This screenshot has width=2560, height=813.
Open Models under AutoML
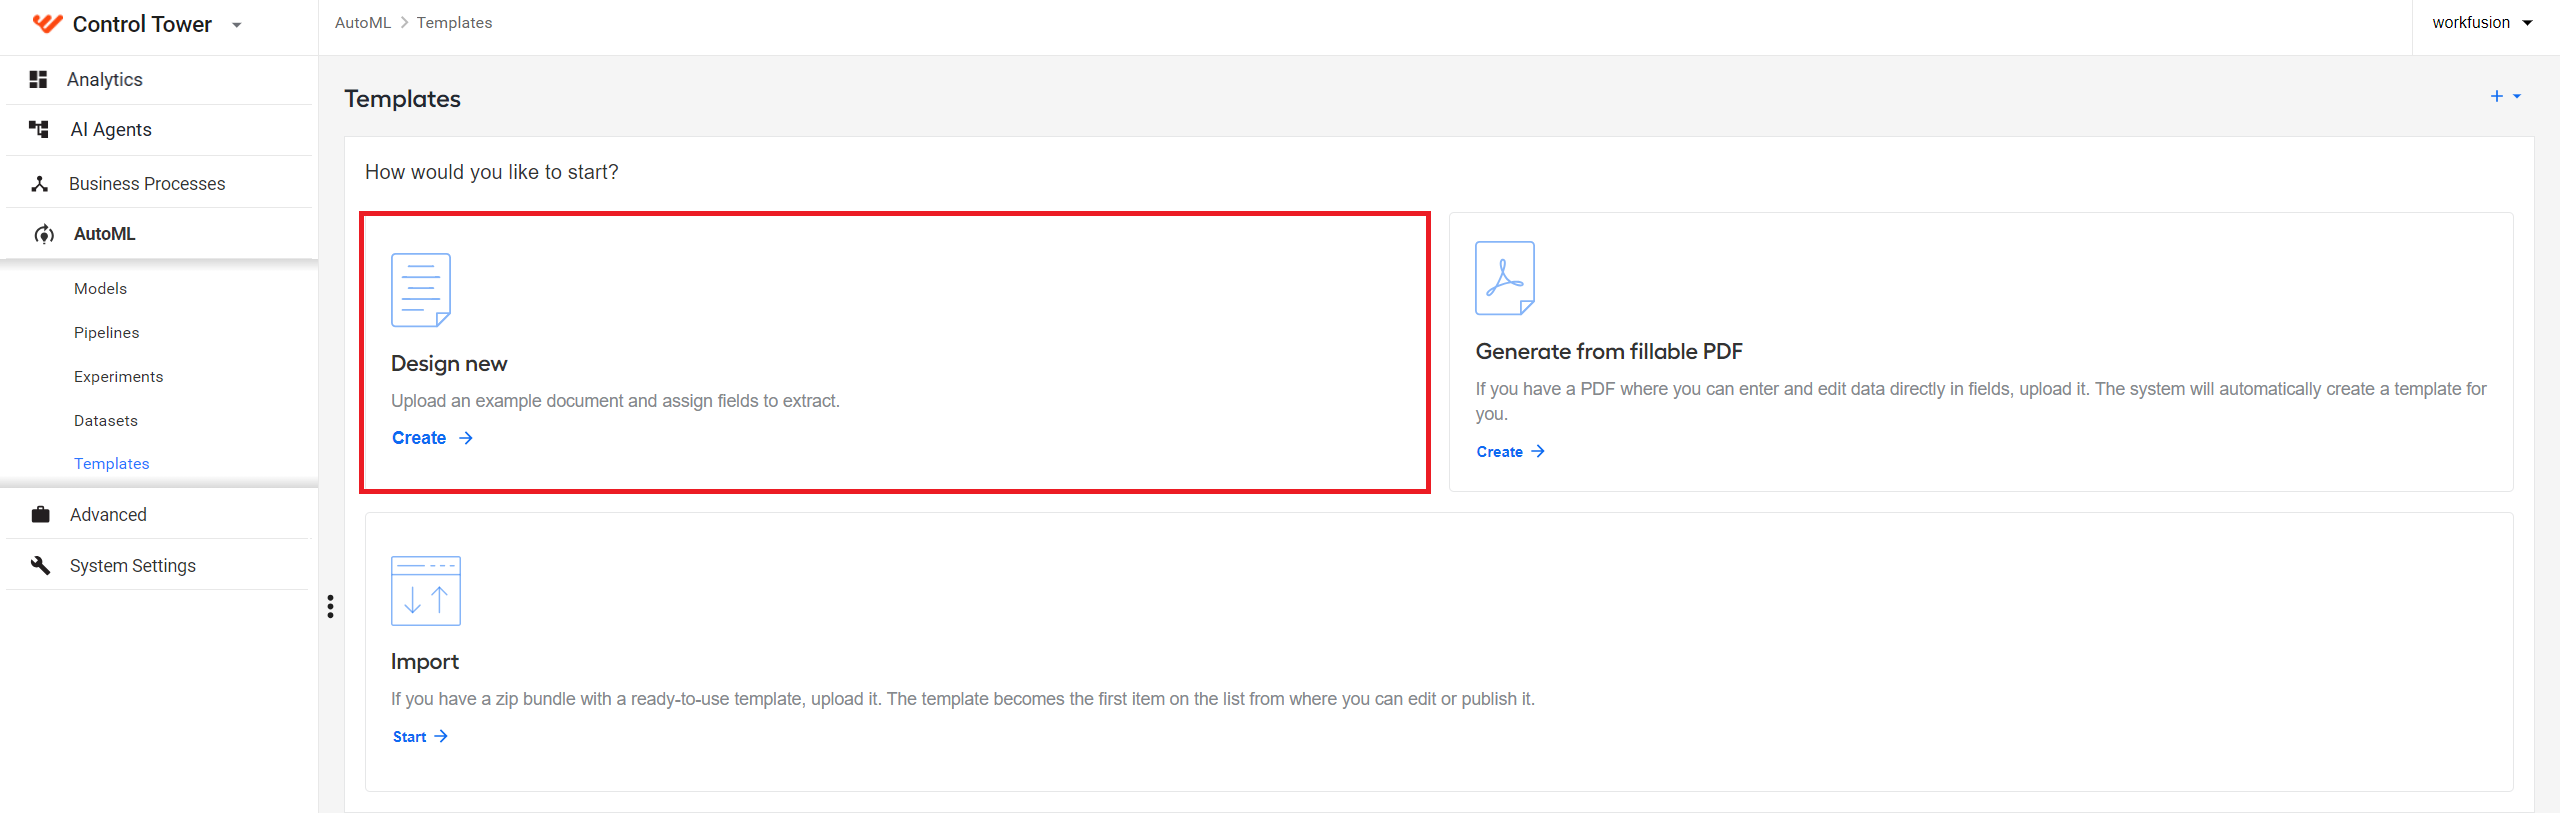click(x=100, y=289)
